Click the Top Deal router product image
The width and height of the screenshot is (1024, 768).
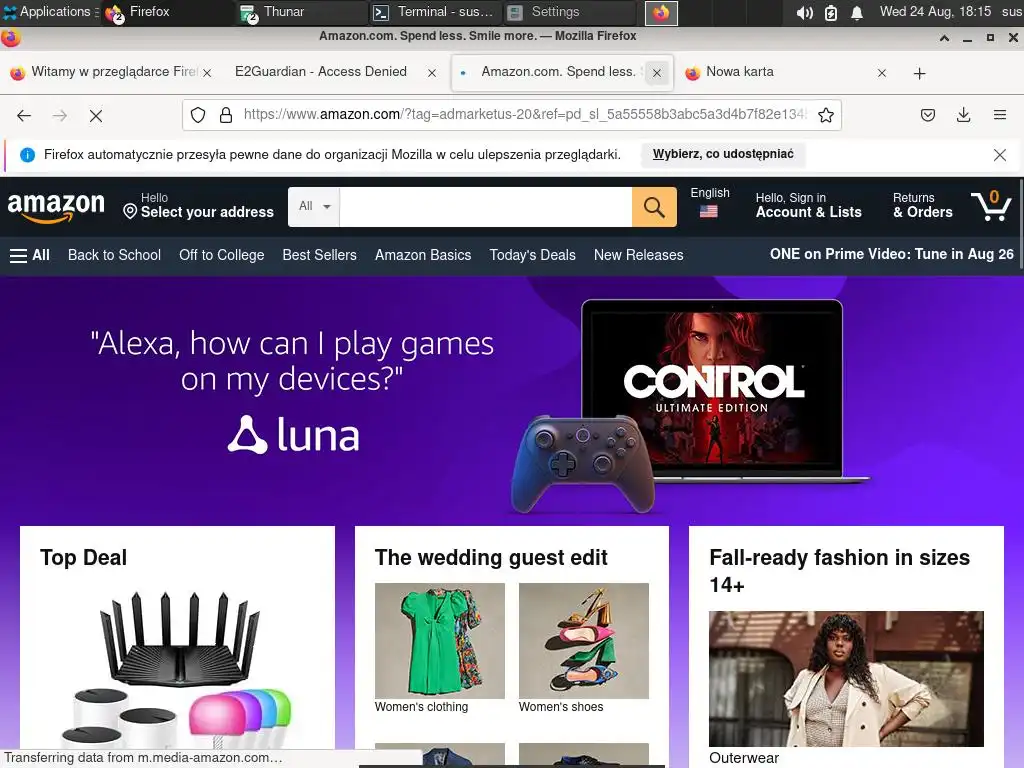178,669
